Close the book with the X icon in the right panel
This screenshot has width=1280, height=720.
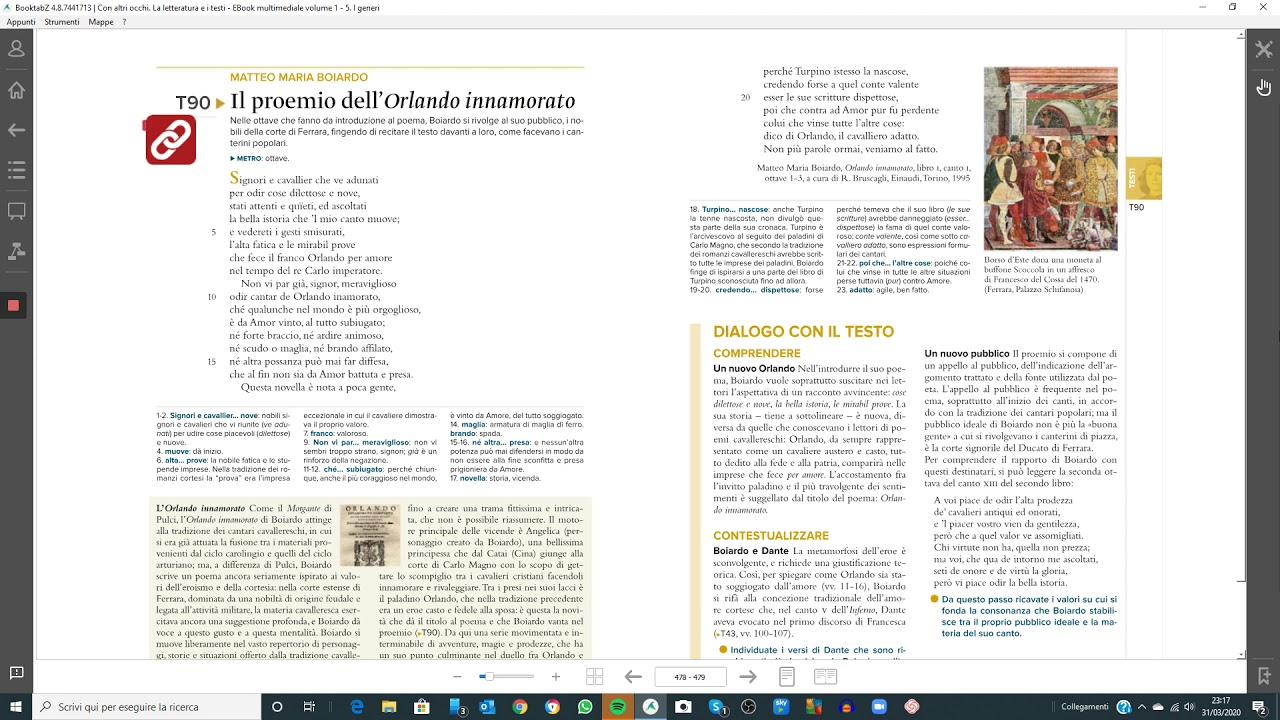(x=1264, y=49)
